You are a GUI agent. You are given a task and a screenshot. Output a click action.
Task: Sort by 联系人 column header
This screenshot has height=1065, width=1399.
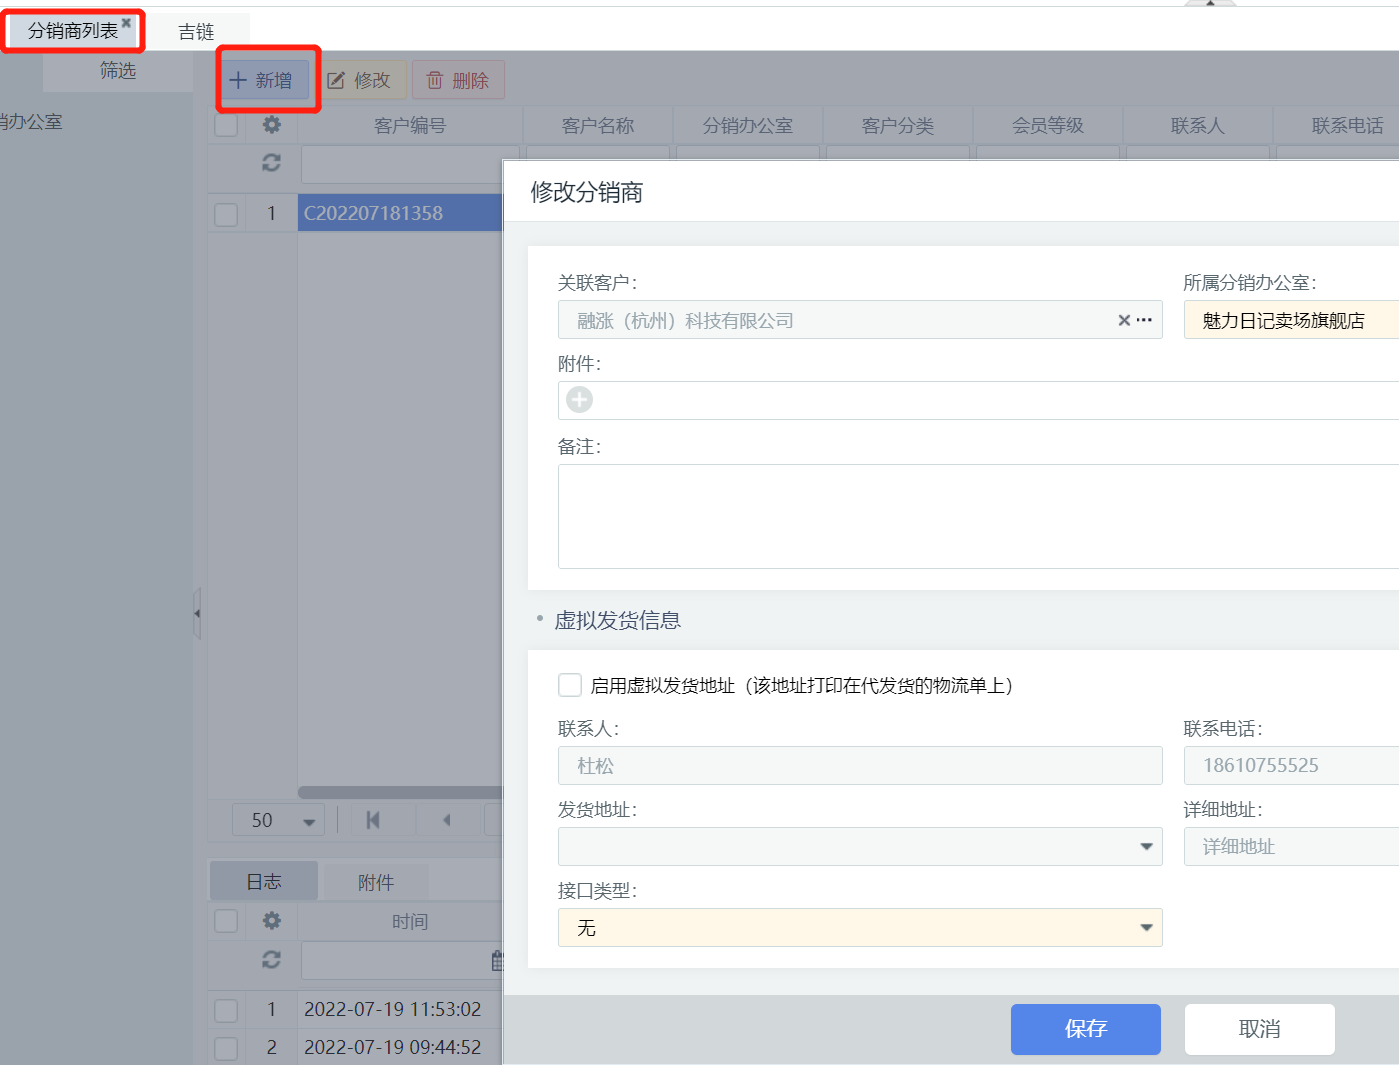(x=1198, y=126)
